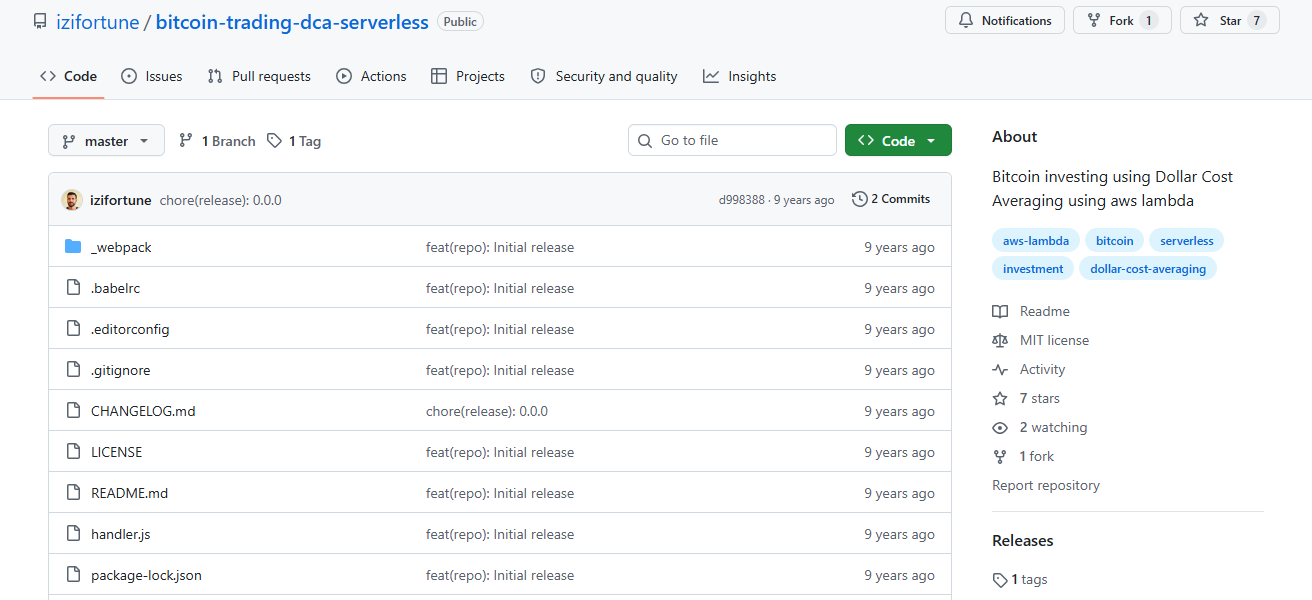Click the file icon beside CHANGELOG.md
Screen dimensions: 1312x600
[73, 411]
